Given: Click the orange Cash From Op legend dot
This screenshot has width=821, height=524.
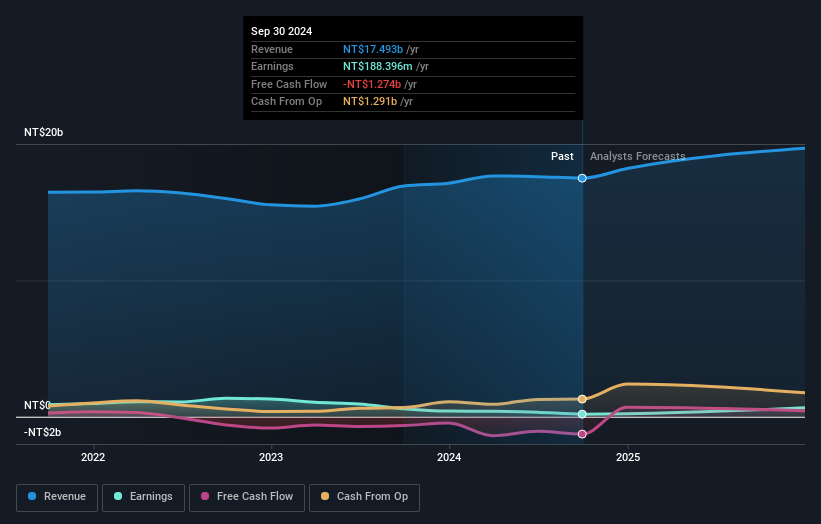Looking at the screenshot, I should point(325,496).
